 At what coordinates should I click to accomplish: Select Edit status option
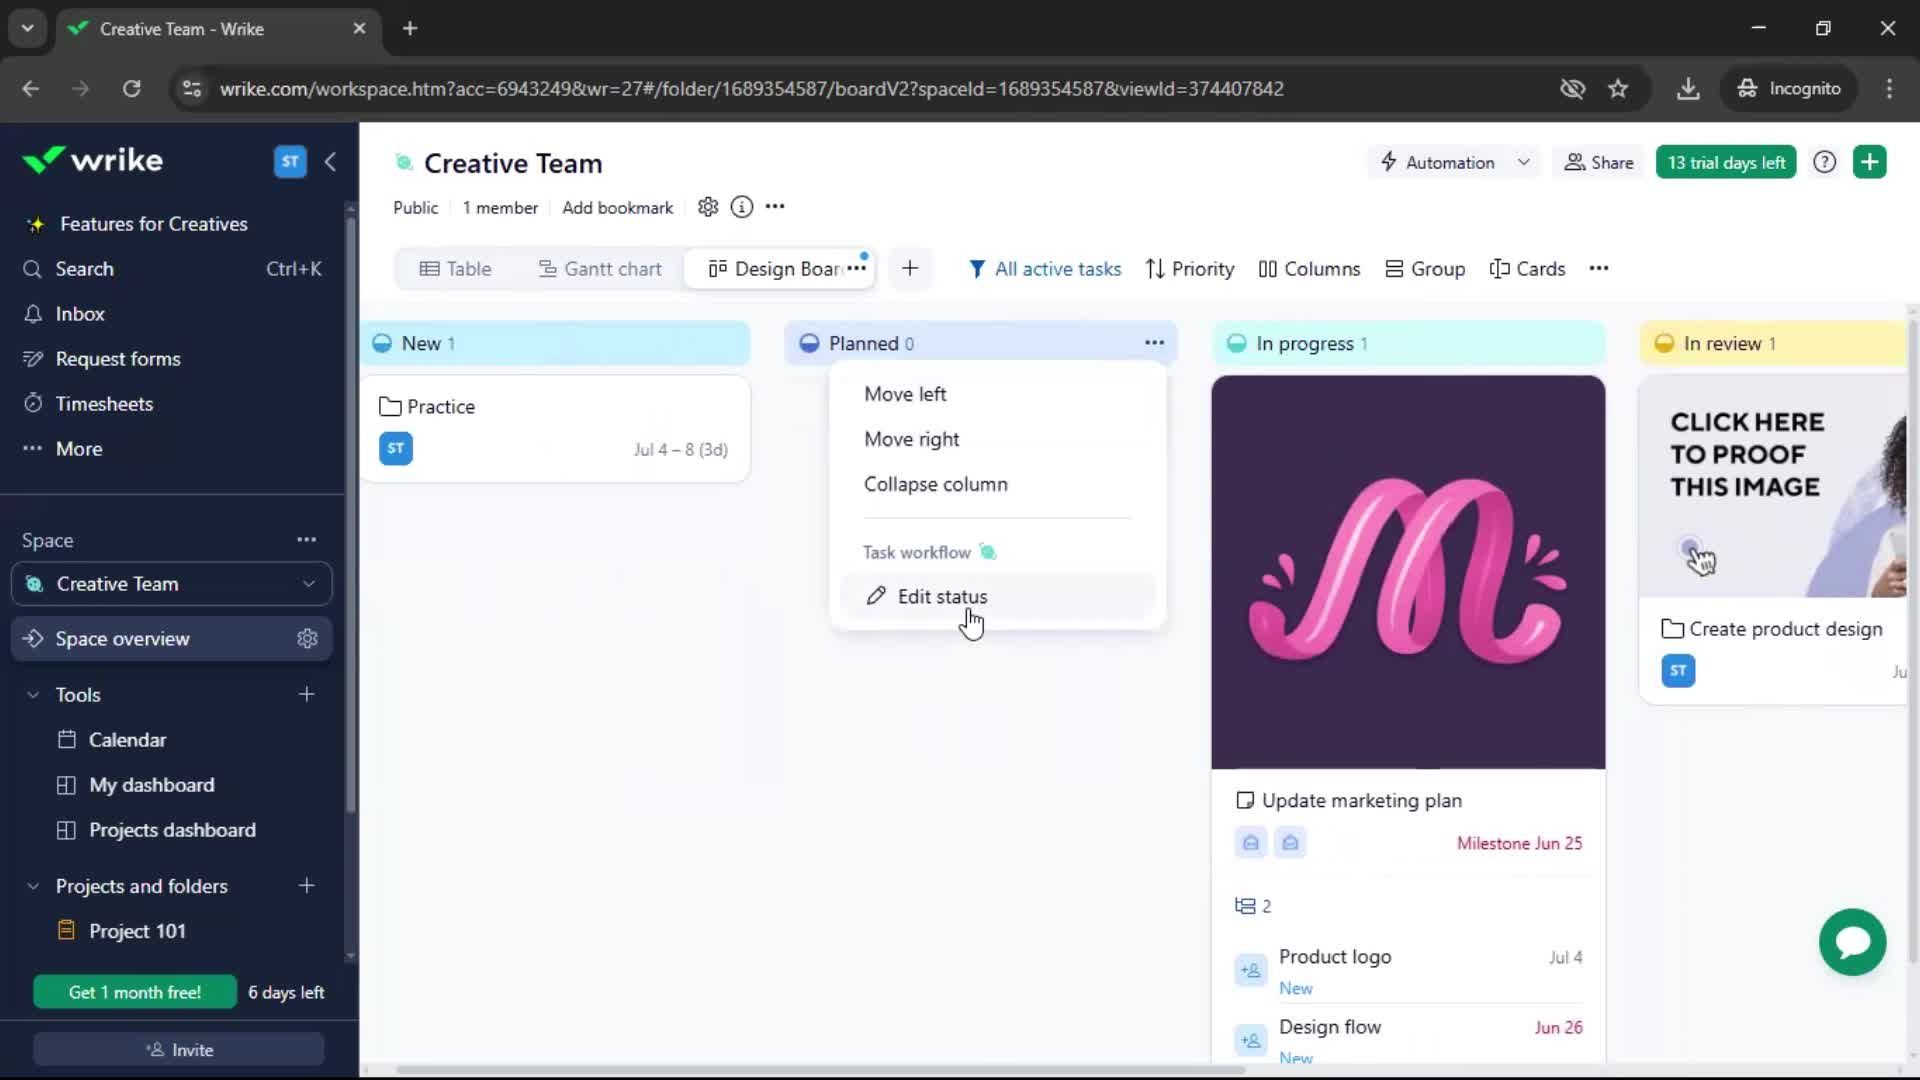click(x=997, y=596)
